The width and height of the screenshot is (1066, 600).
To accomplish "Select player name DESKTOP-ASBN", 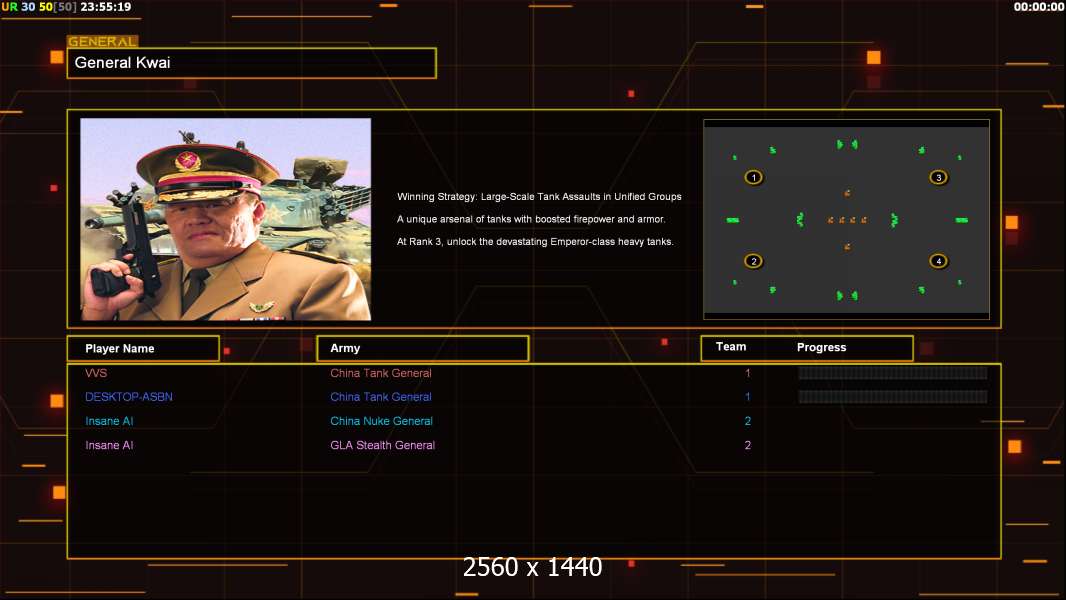I will (128, 397).
